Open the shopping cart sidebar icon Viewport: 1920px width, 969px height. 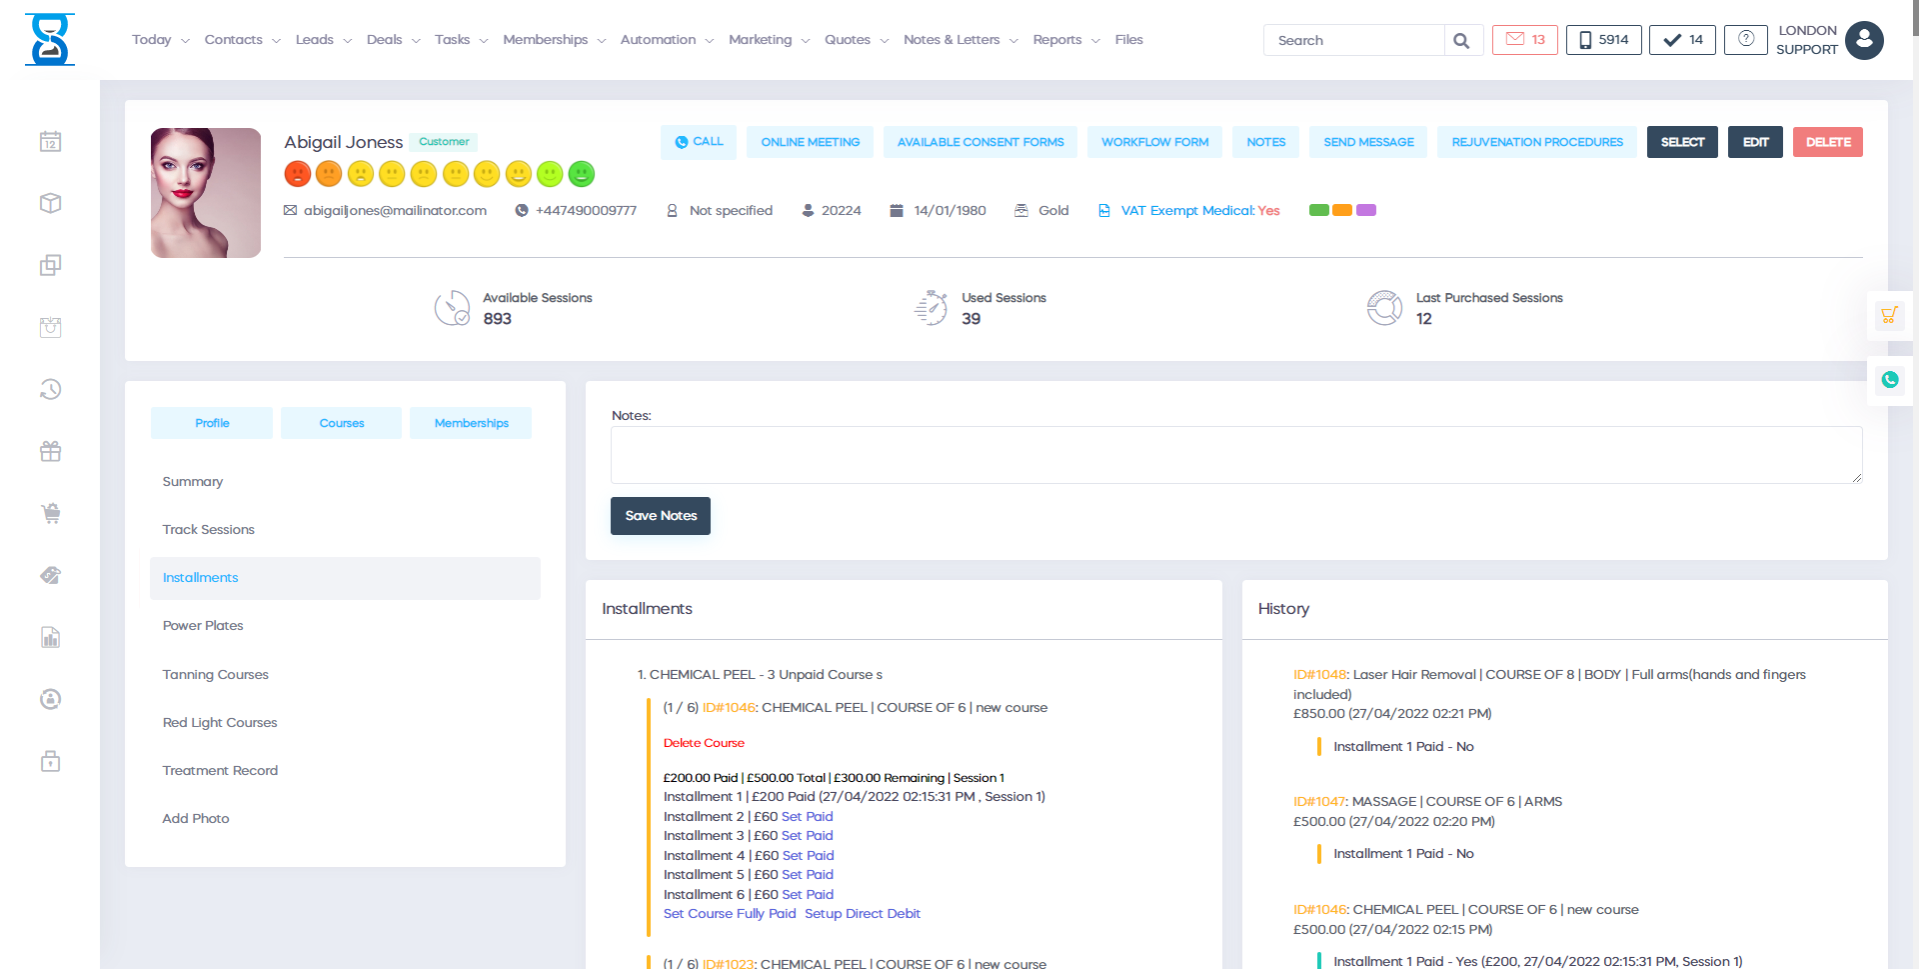point(51,514)
